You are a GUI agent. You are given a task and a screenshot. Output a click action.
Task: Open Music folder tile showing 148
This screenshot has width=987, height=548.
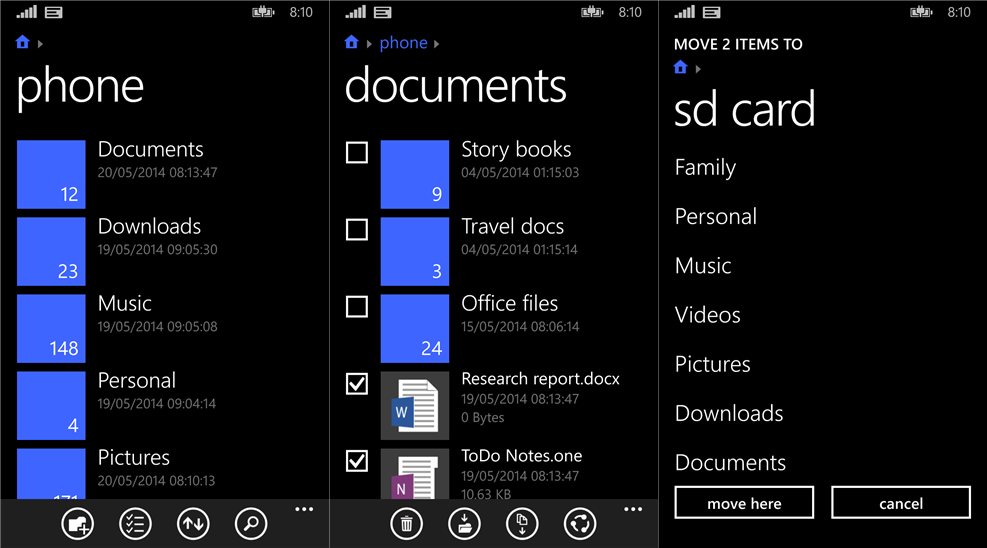51,328
